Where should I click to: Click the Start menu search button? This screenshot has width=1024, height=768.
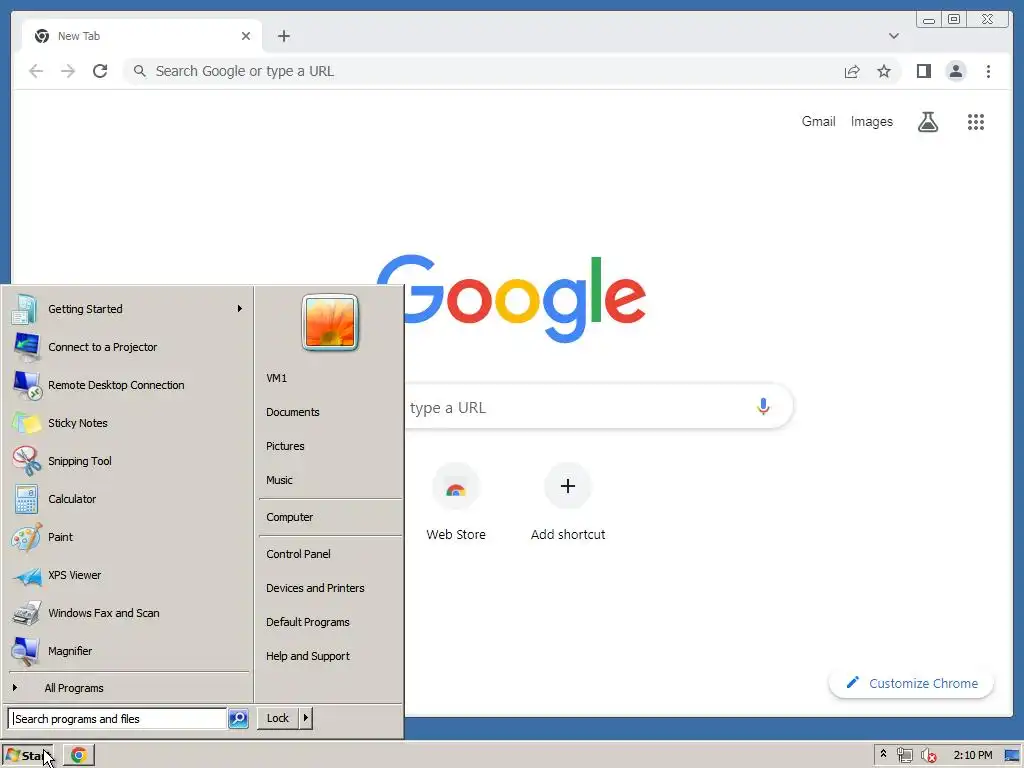(x=238, y=718)
